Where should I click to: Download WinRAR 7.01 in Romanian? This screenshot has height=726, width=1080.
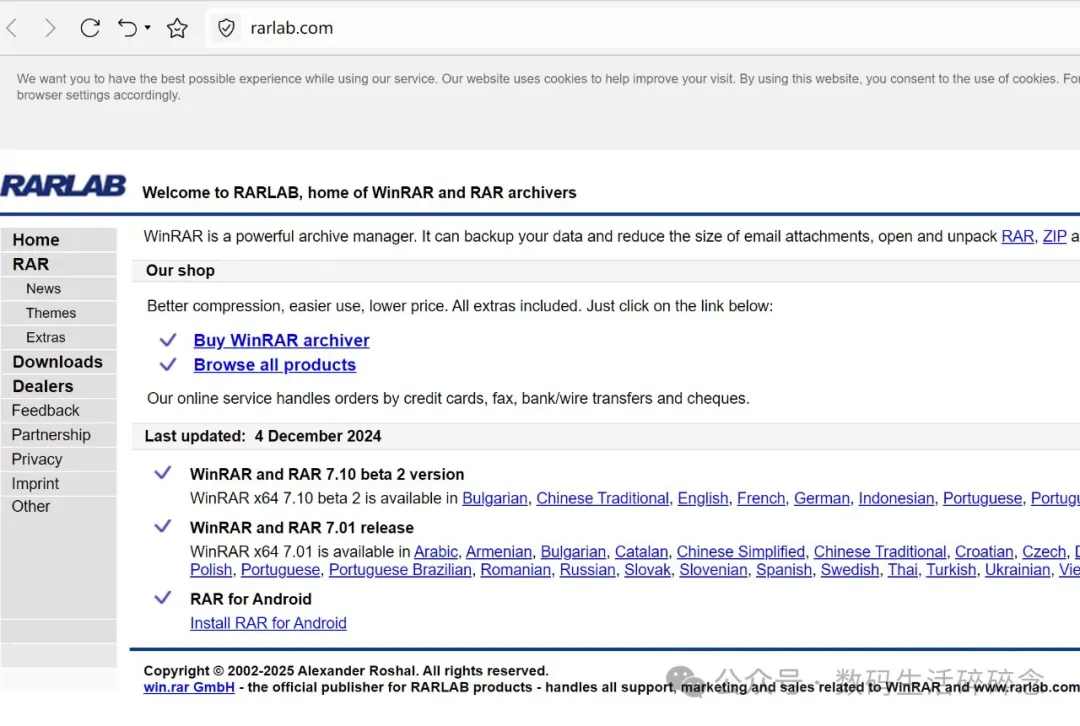(x=515, y=570)
